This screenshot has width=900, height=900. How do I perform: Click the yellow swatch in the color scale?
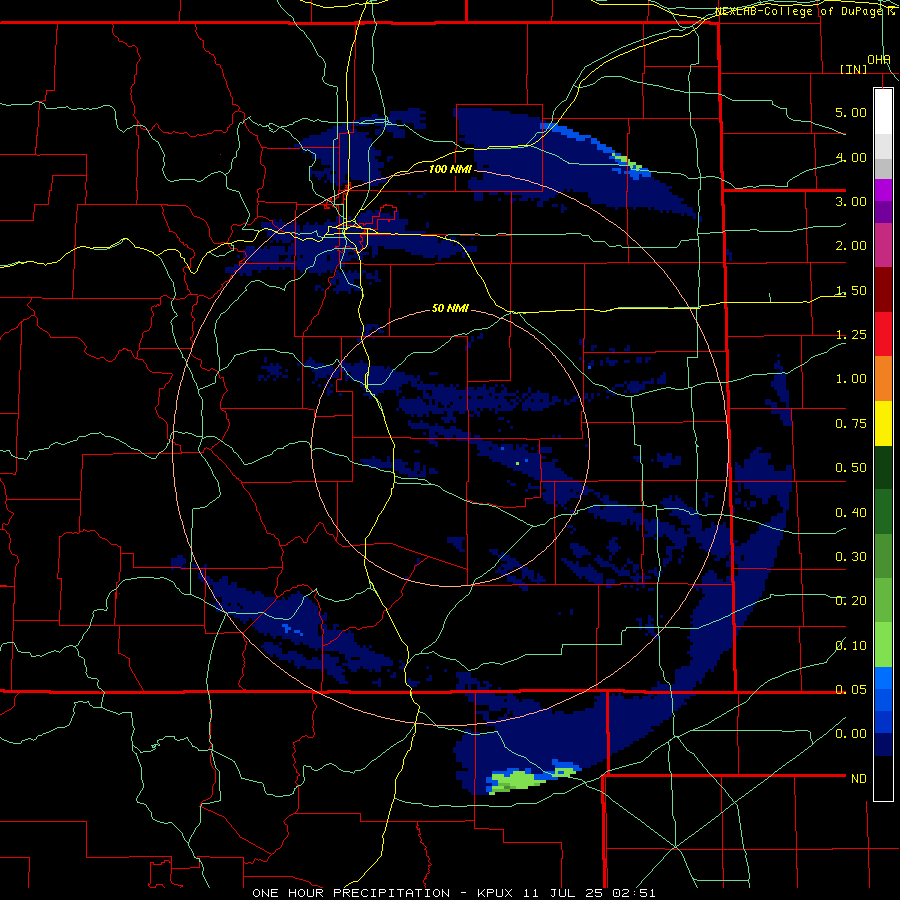(883, 424)
